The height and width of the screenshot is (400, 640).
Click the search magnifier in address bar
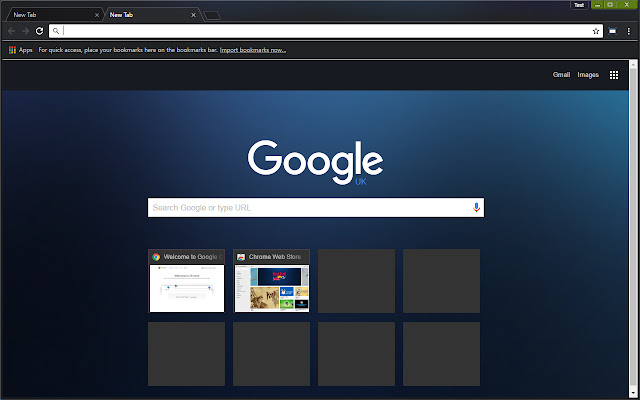click(x=56, y=31)
